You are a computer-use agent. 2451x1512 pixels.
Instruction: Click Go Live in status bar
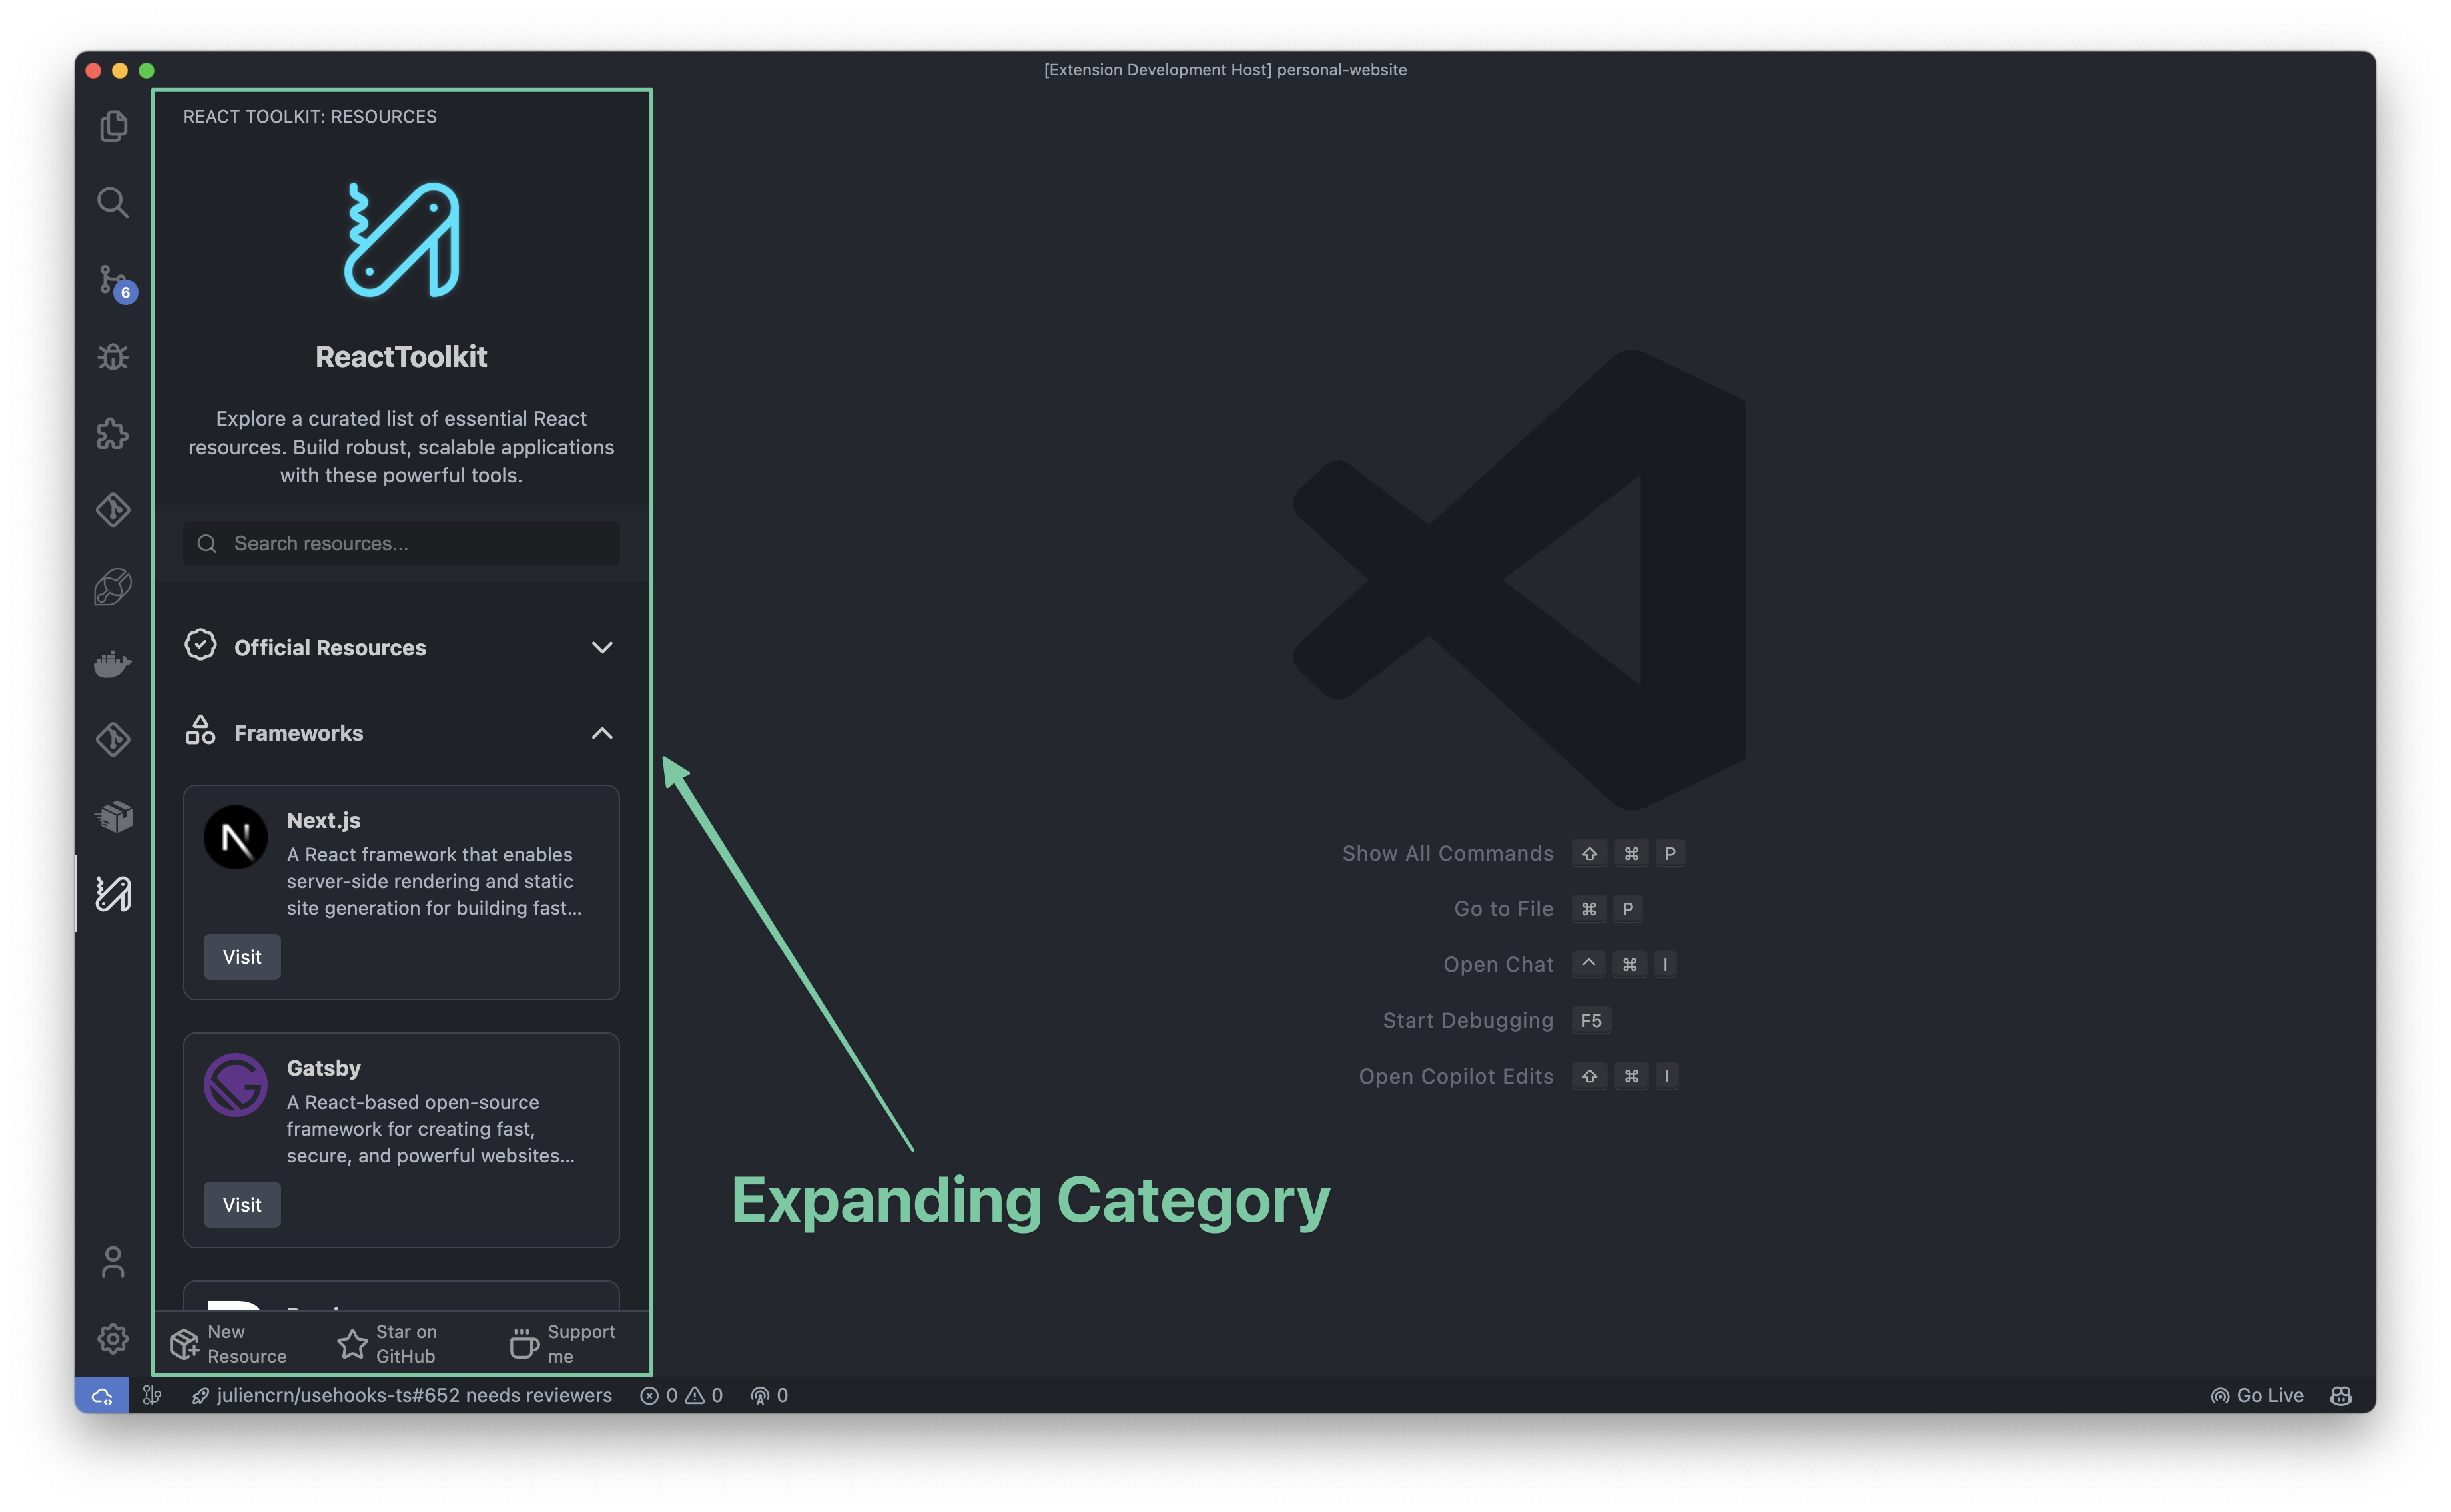click(2257, 1395)
